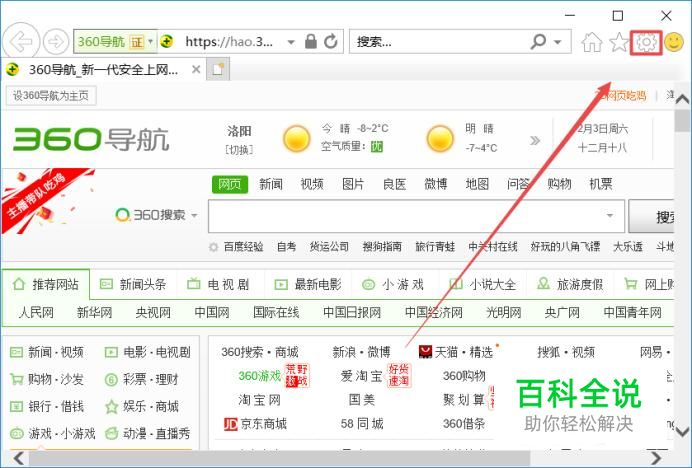This screenshot has width=692, height=468.
Task: Click the 360导航 logo
Action: pos(91,139)
